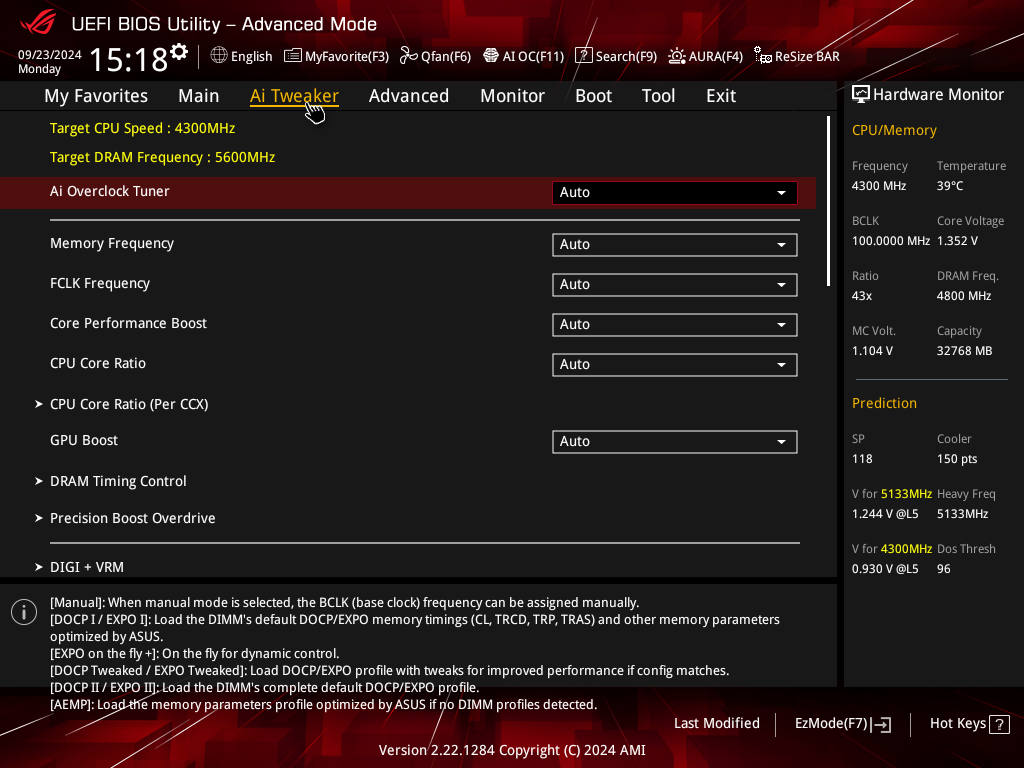Launch Qfan(F6) fan control
This screenshot has height=768, width=1024.
coord(436,56)
